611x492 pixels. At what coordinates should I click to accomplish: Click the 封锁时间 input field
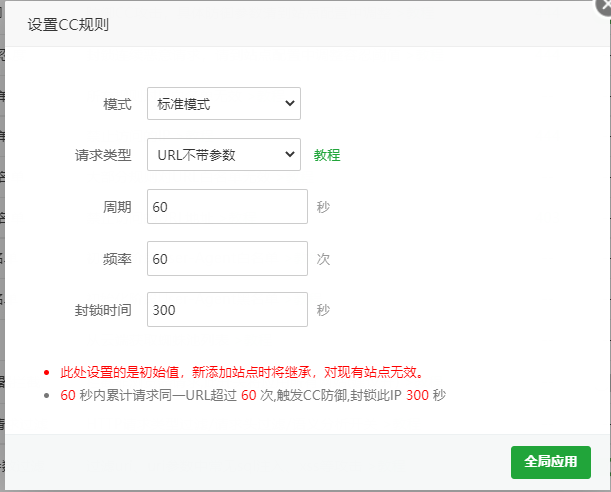[227, 310]
